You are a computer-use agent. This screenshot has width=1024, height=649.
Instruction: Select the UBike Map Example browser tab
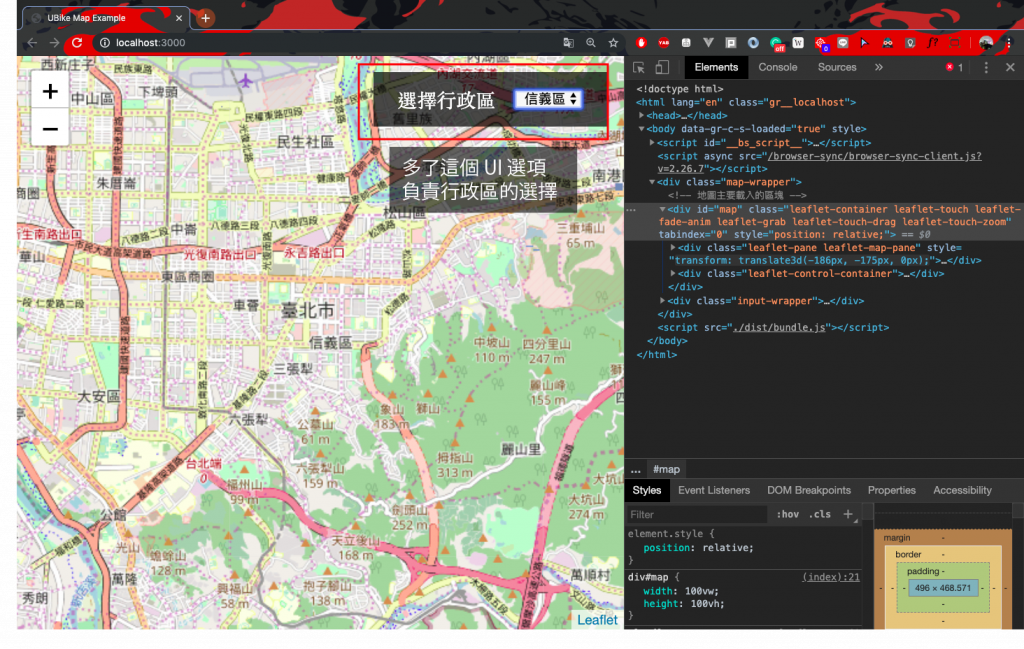[x=106, y=18]
